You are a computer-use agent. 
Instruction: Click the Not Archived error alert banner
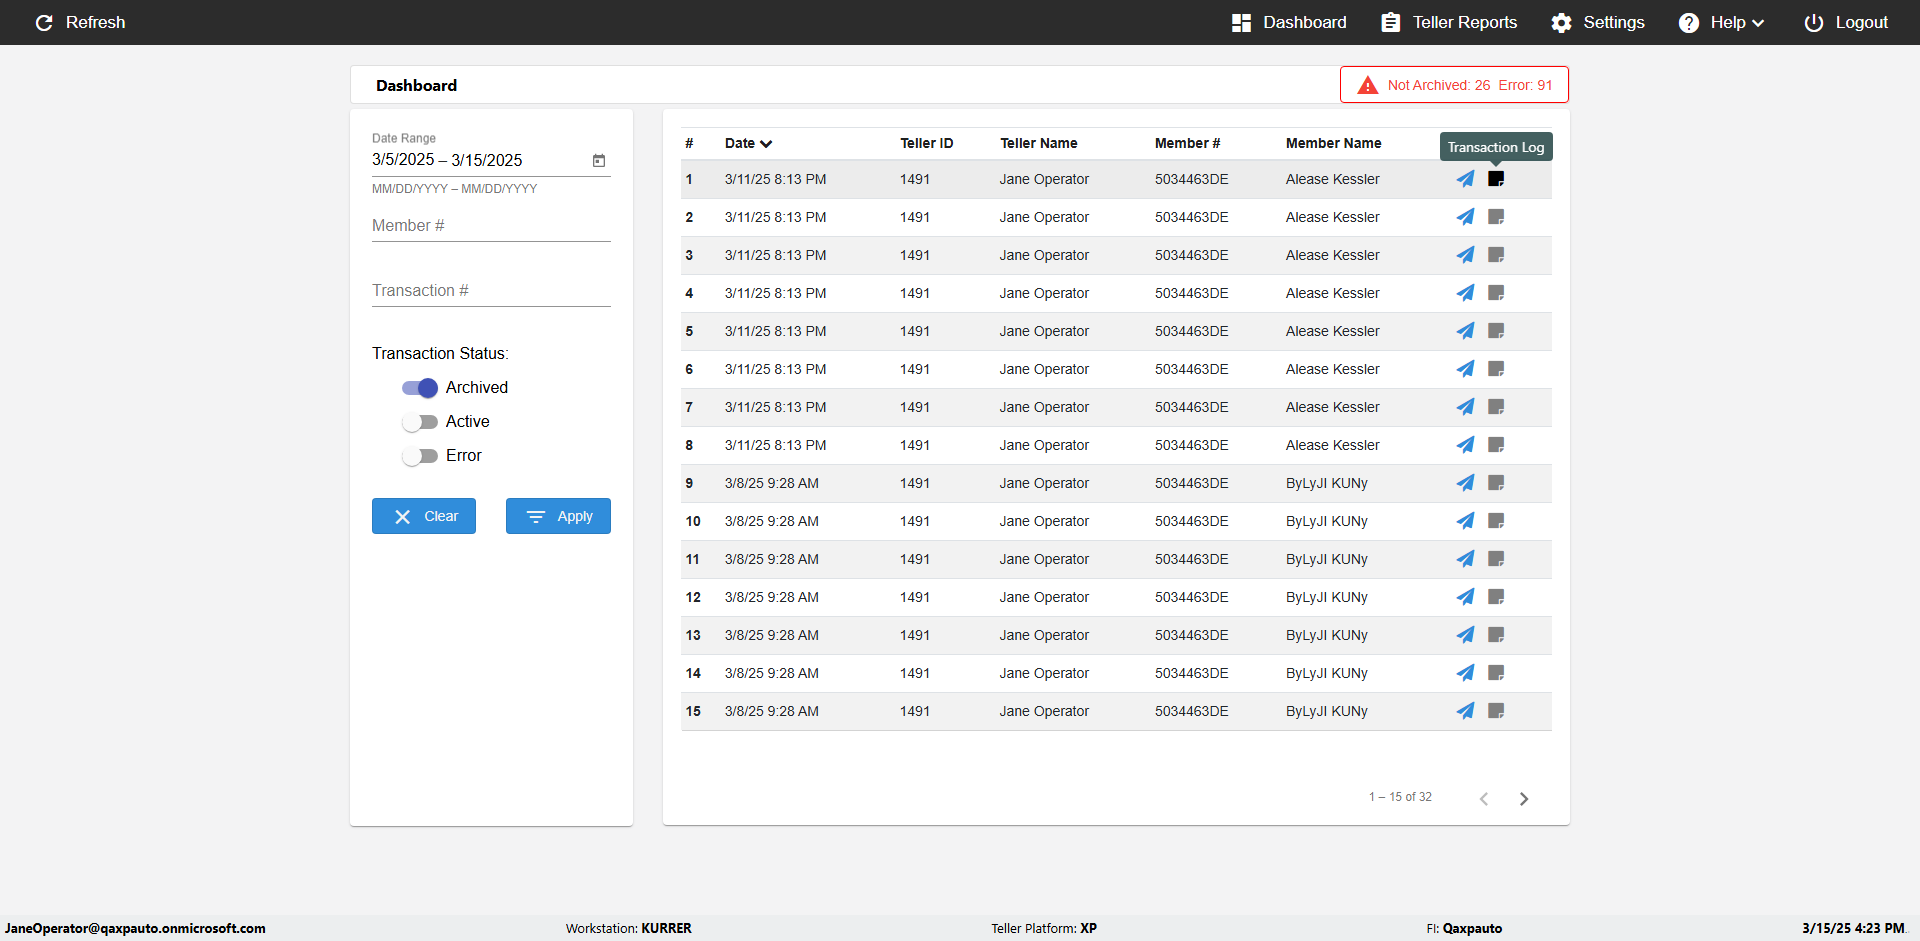(x=1454, y=85)
